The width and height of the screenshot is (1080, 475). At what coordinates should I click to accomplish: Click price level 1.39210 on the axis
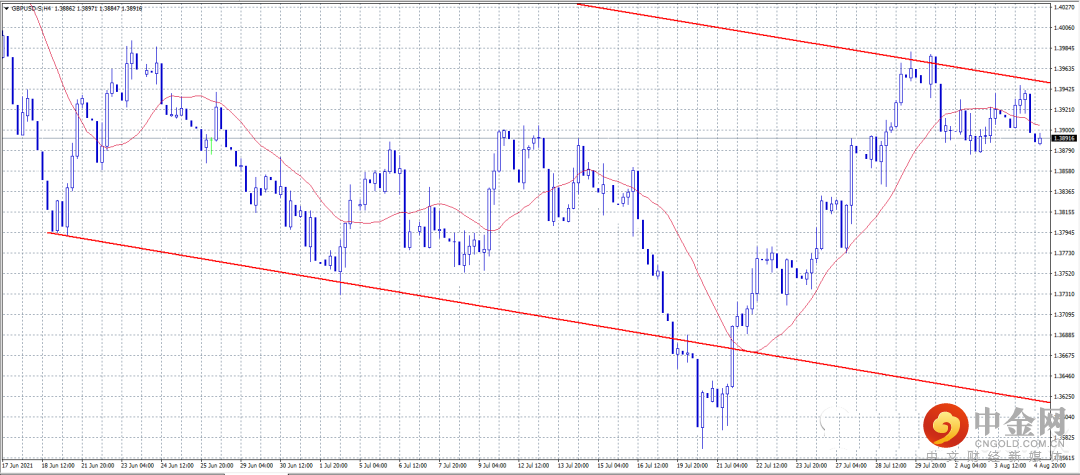point(1065,109)
